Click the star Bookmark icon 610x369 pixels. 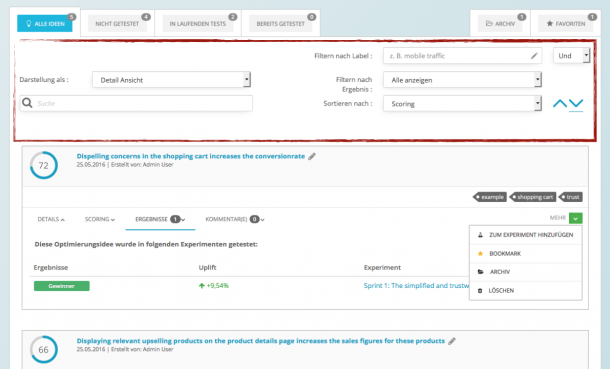pyautogui.click(x=480, y=254)
